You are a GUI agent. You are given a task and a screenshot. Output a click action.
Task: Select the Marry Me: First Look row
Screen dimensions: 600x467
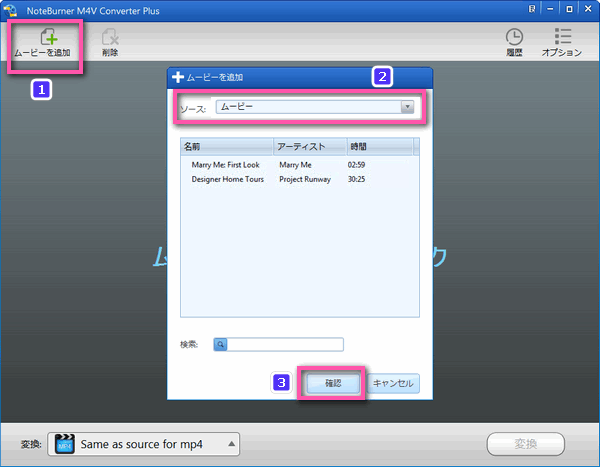(x=300, y=165)
